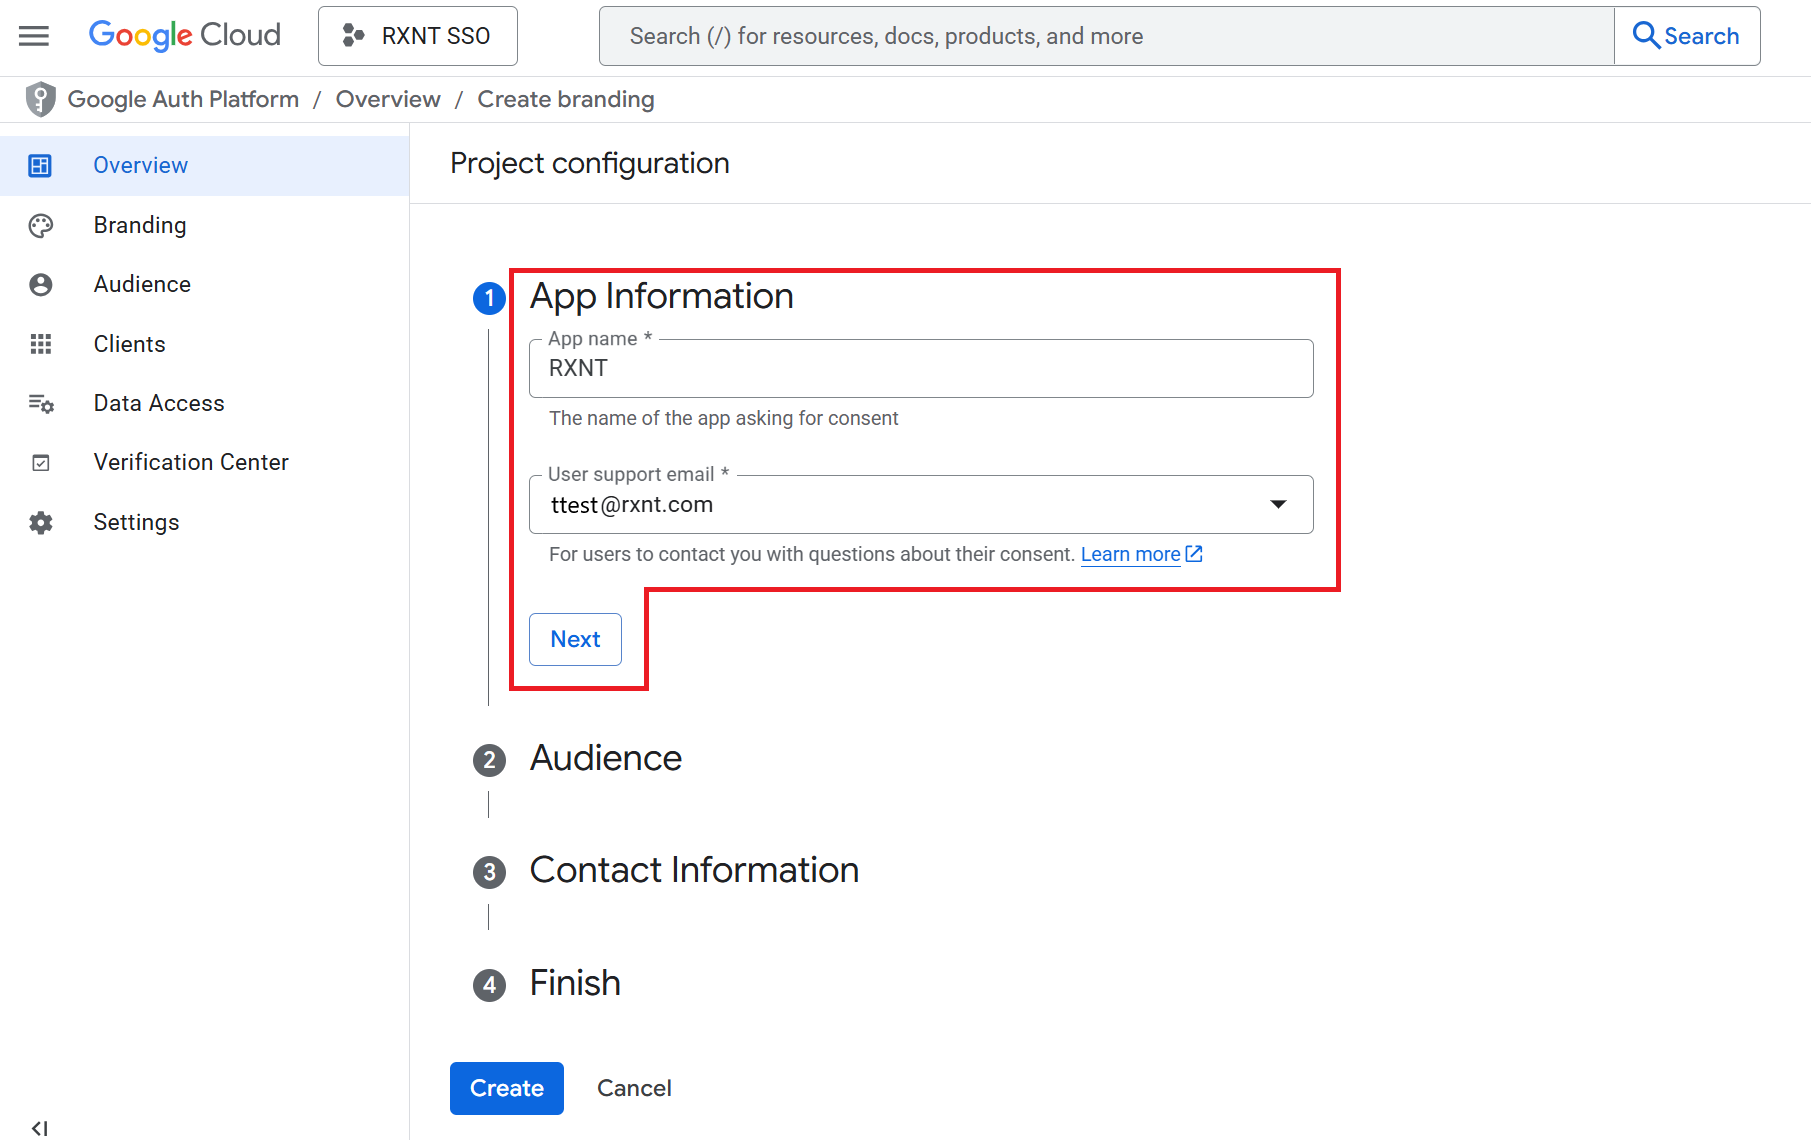Image resolution: width=1811 pixels, height=1140 pixels.
Task: Click the Google Auth Platform key icon
Action: click(39, 99)
